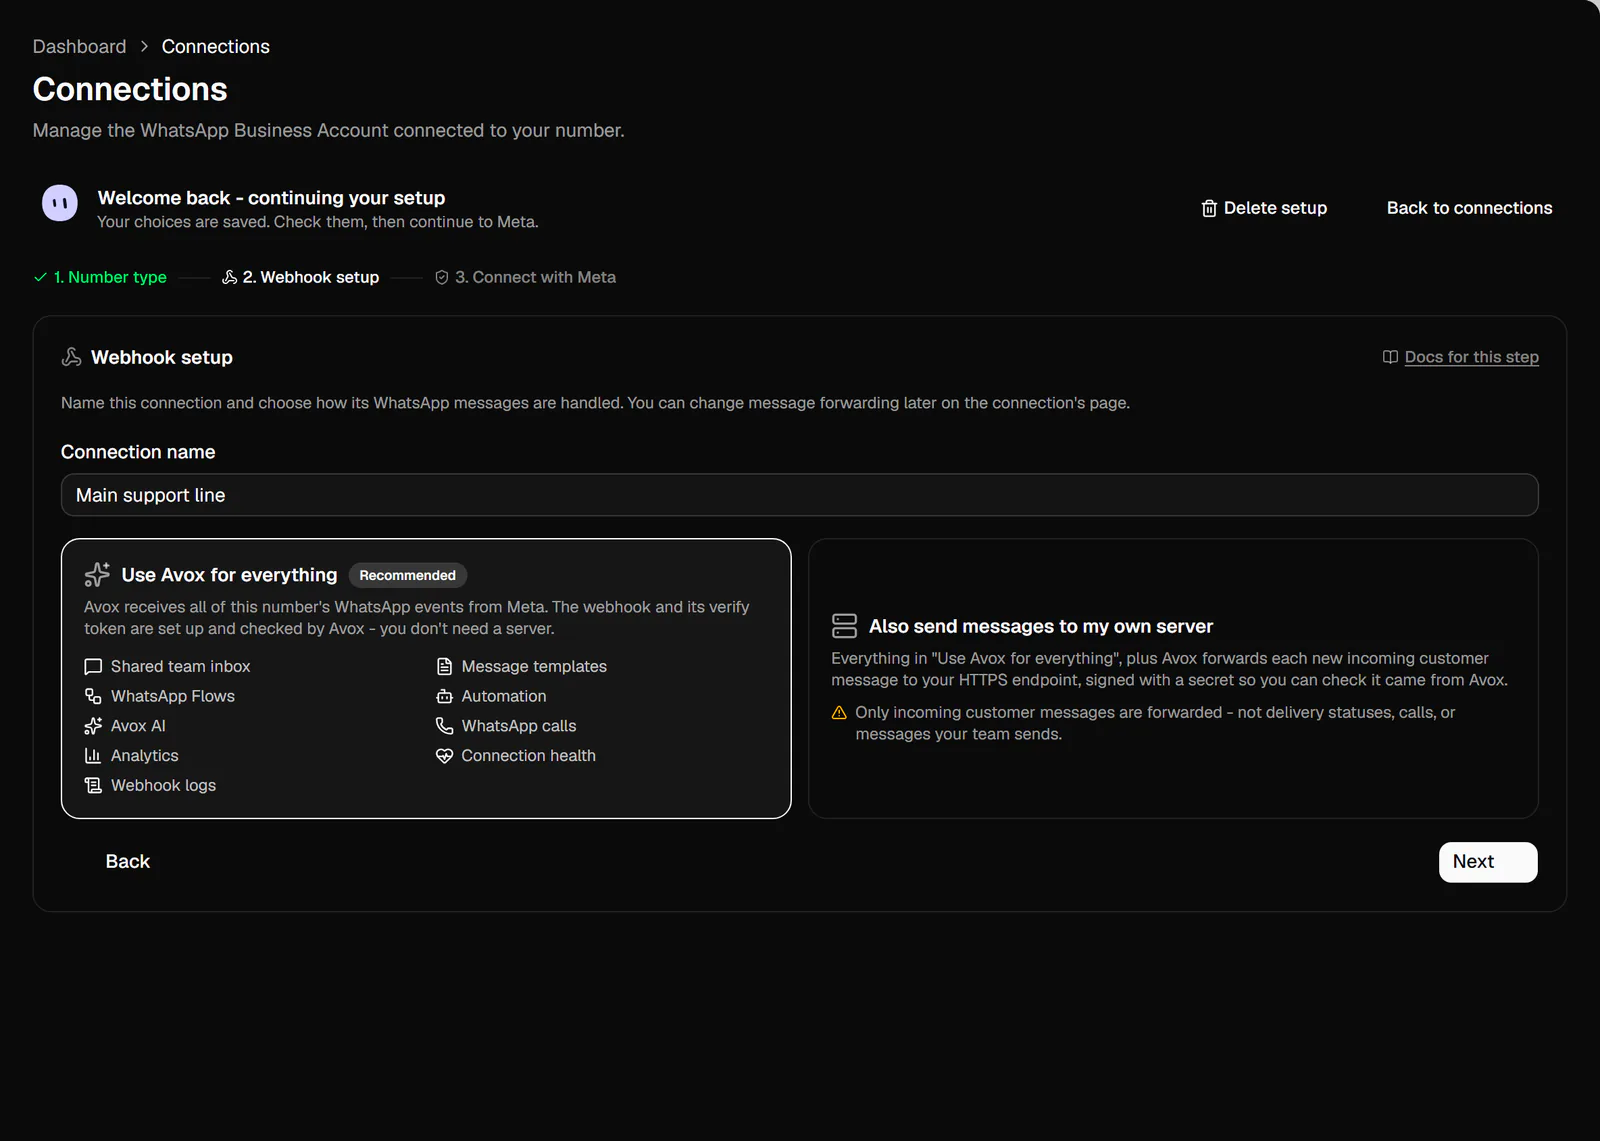The image size is (1600, 1141).
Task: Select step 2 Webhook setup
Action: (x=300, y=277)
